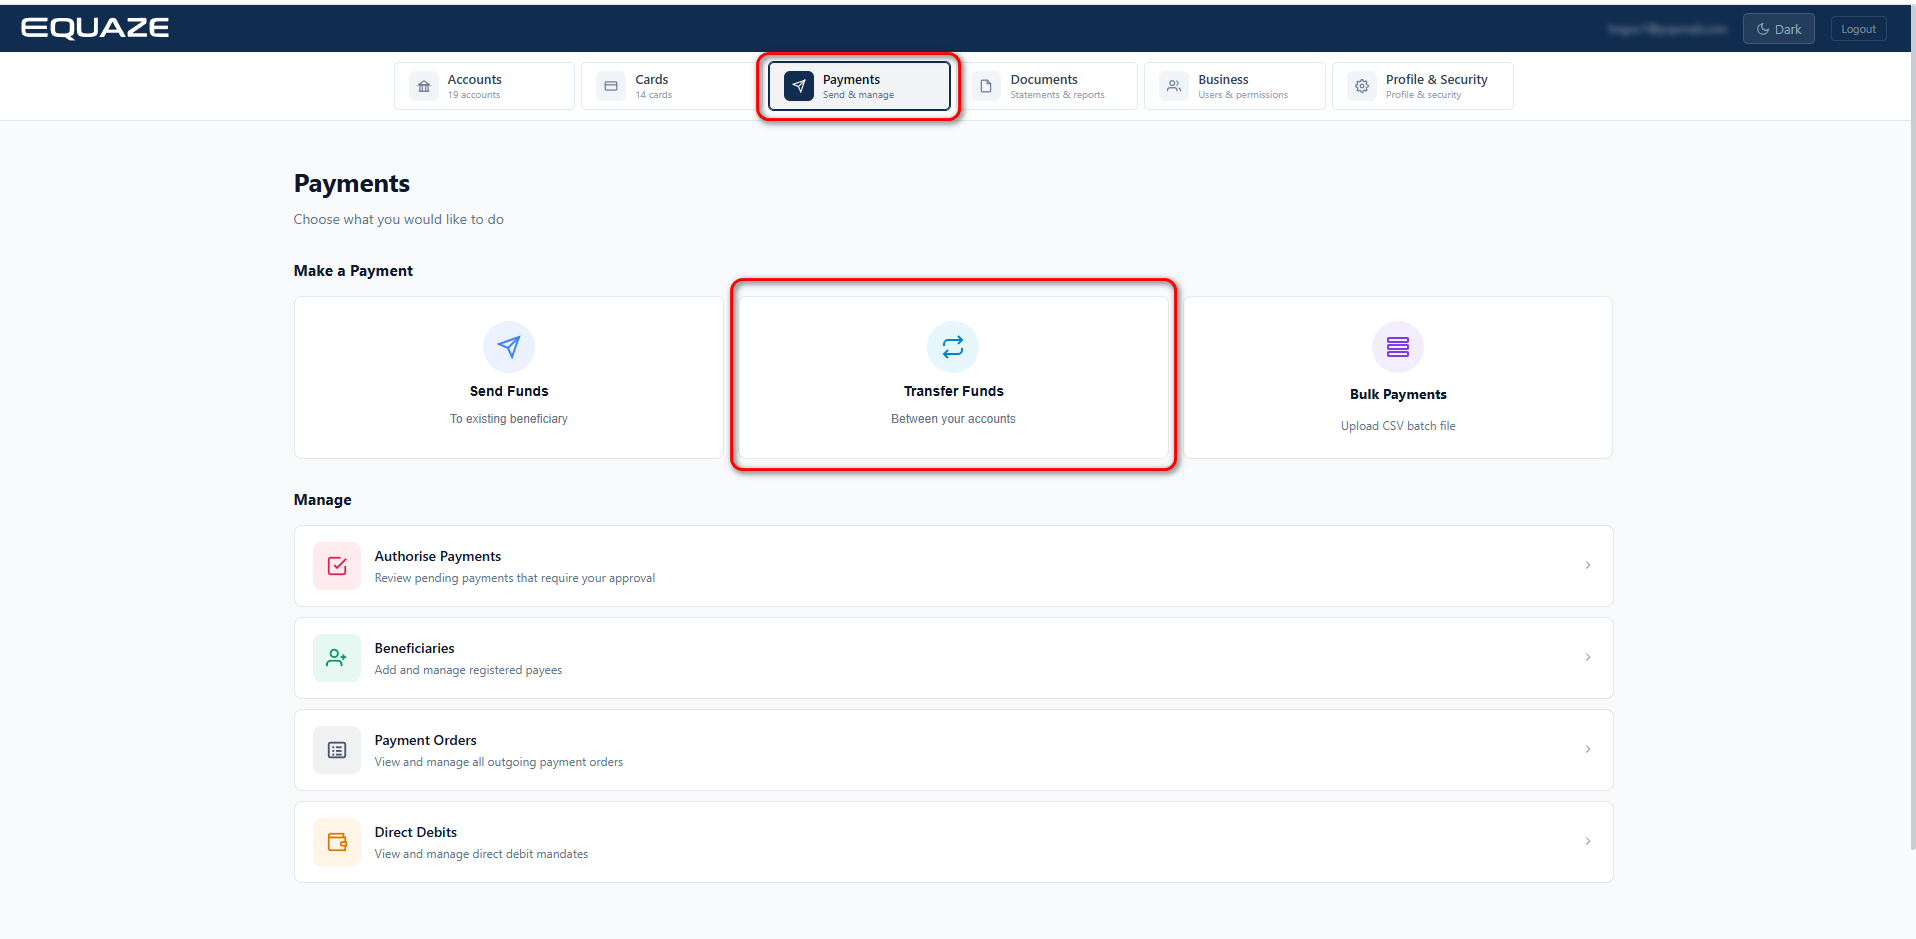This screenshot has height=939, width=1916.
Task: Click the blurred user email in header
Action: [1667, 29]
